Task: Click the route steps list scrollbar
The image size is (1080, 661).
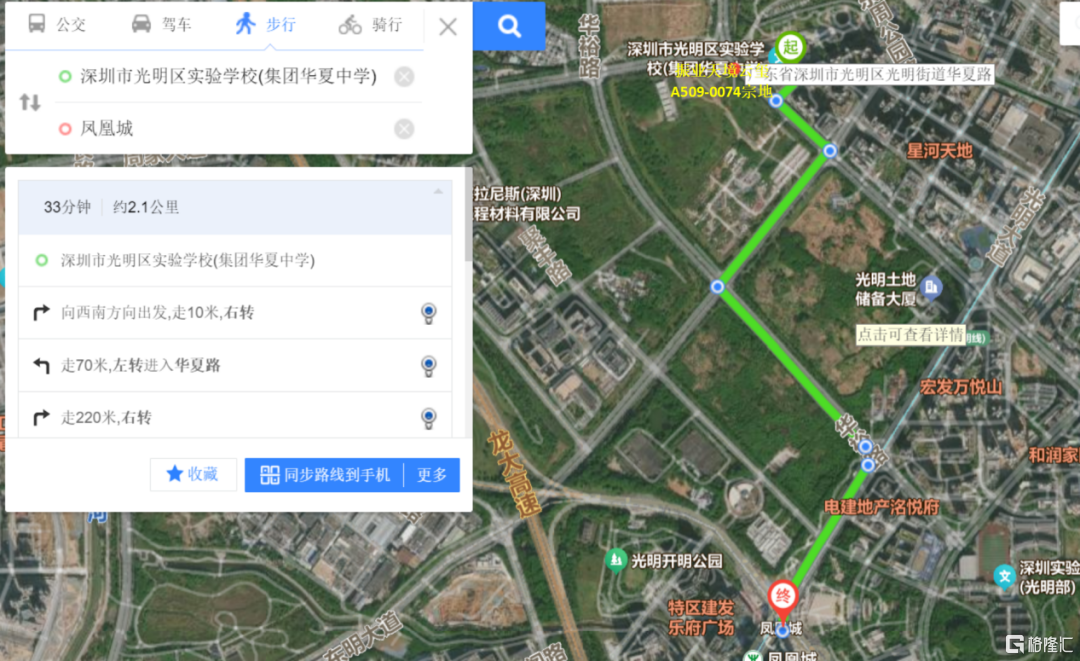Action: click(x=469, y=215)
